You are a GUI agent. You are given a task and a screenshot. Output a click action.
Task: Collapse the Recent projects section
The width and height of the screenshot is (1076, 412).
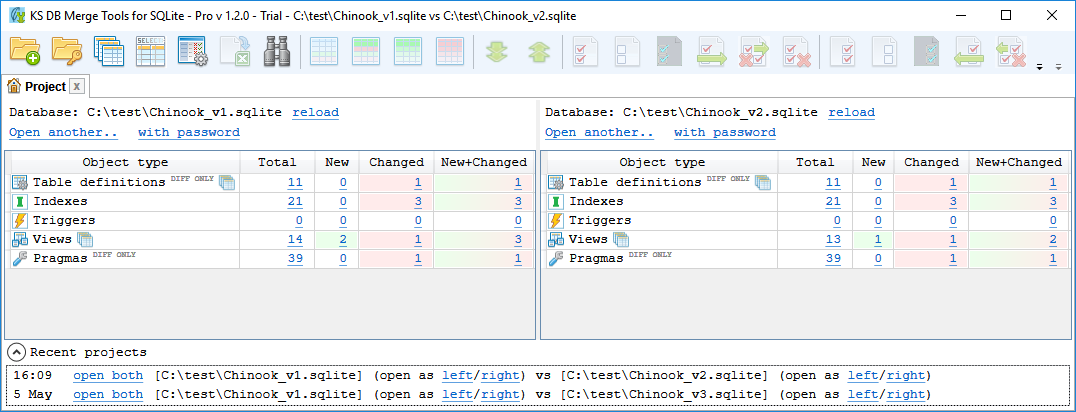16,352
